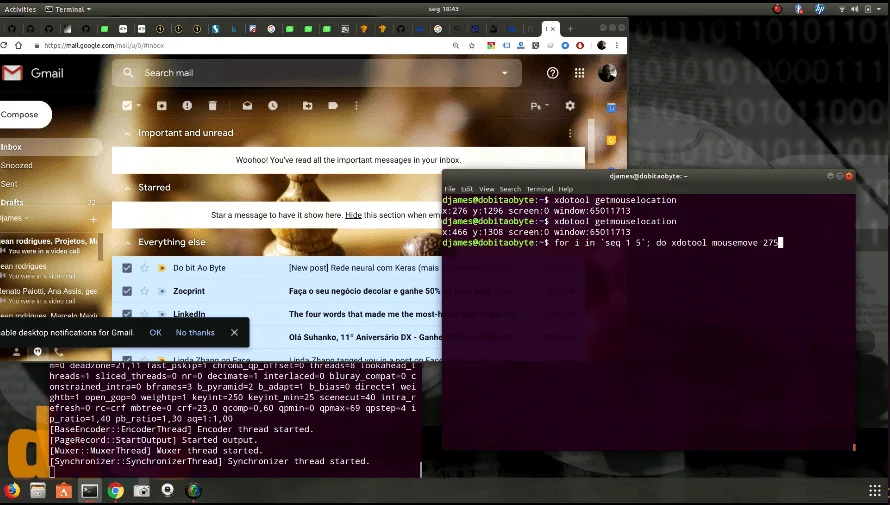
Task: Start new hangouts conversation plus
Action: [x=94, y=219]
